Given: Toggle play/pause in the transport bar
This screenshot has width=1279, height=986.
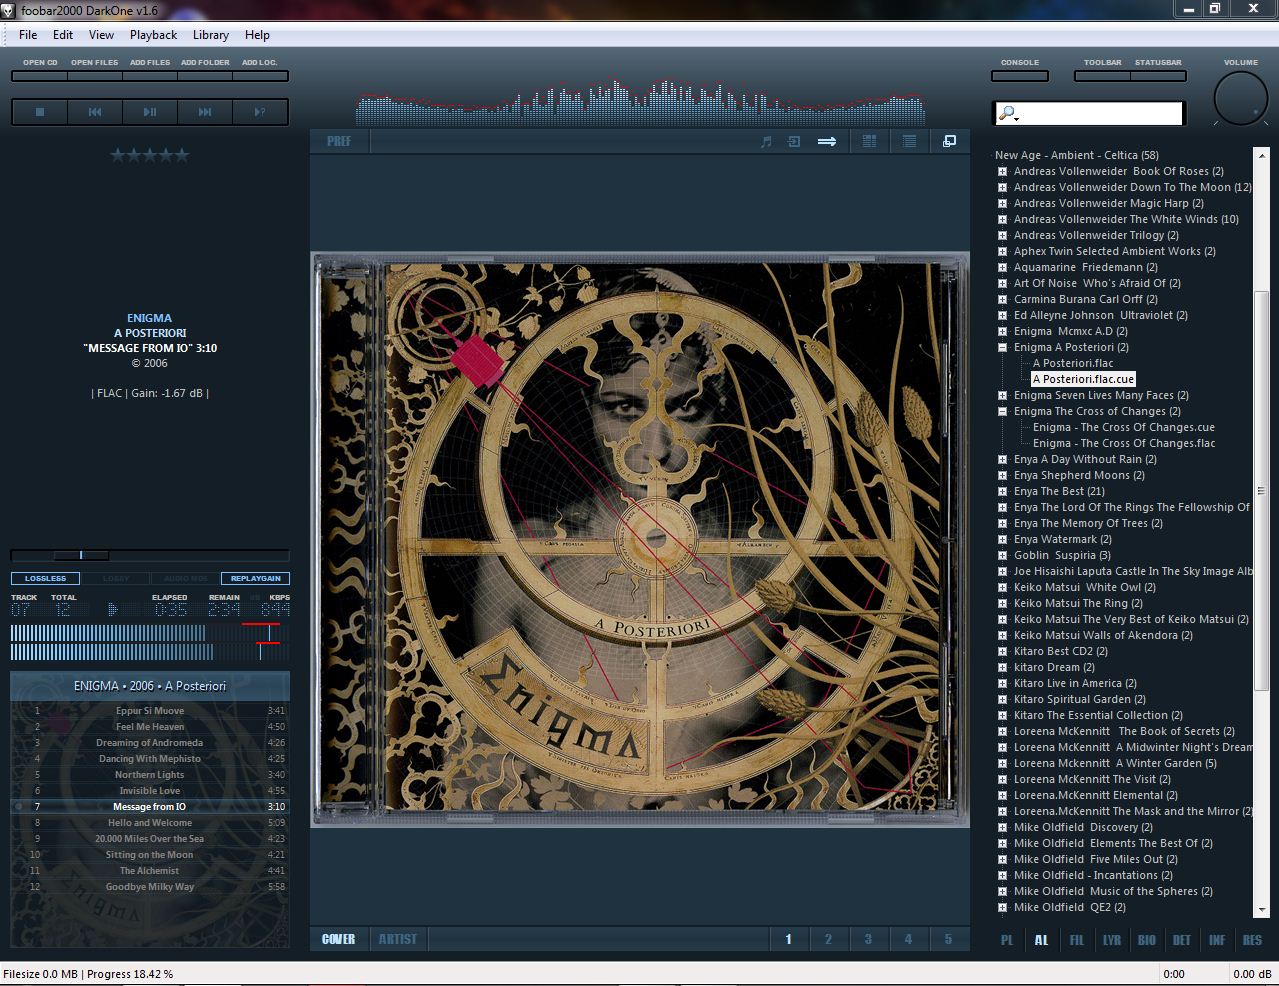Looking at the screenshot, I should point(150,112).
